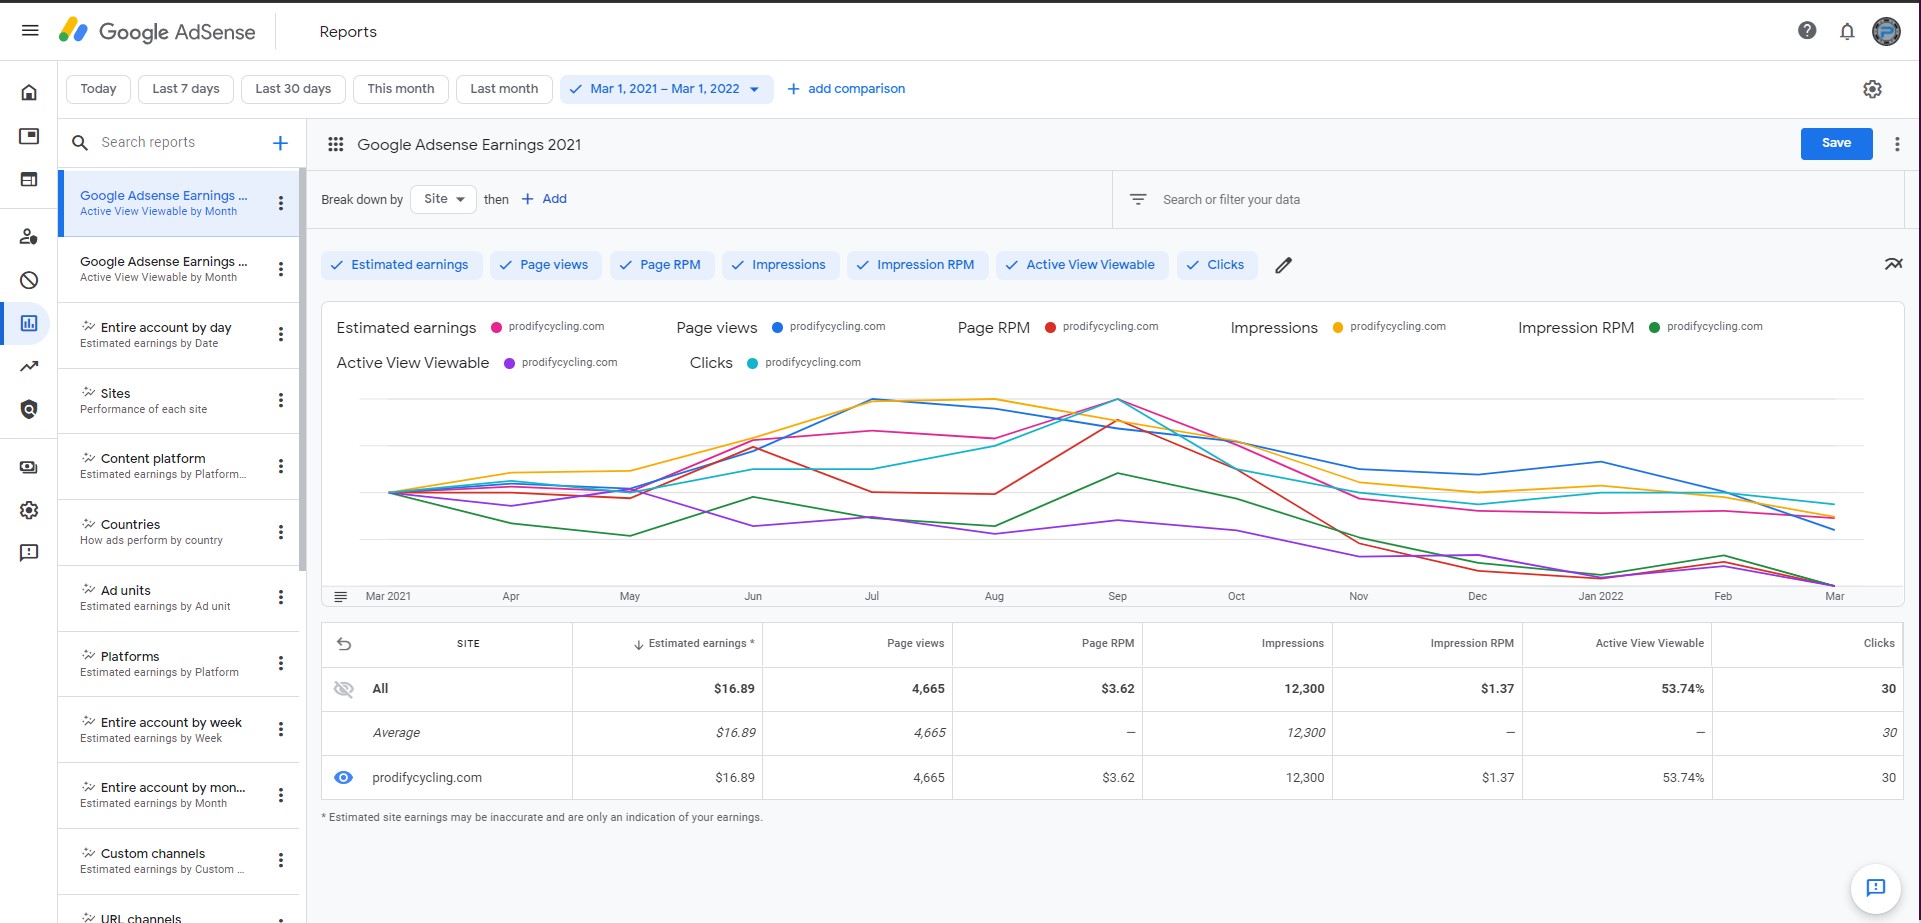Open the Reports sidebar icon
This screenshot has width=1921, height=923.
[x=29, y=323]
